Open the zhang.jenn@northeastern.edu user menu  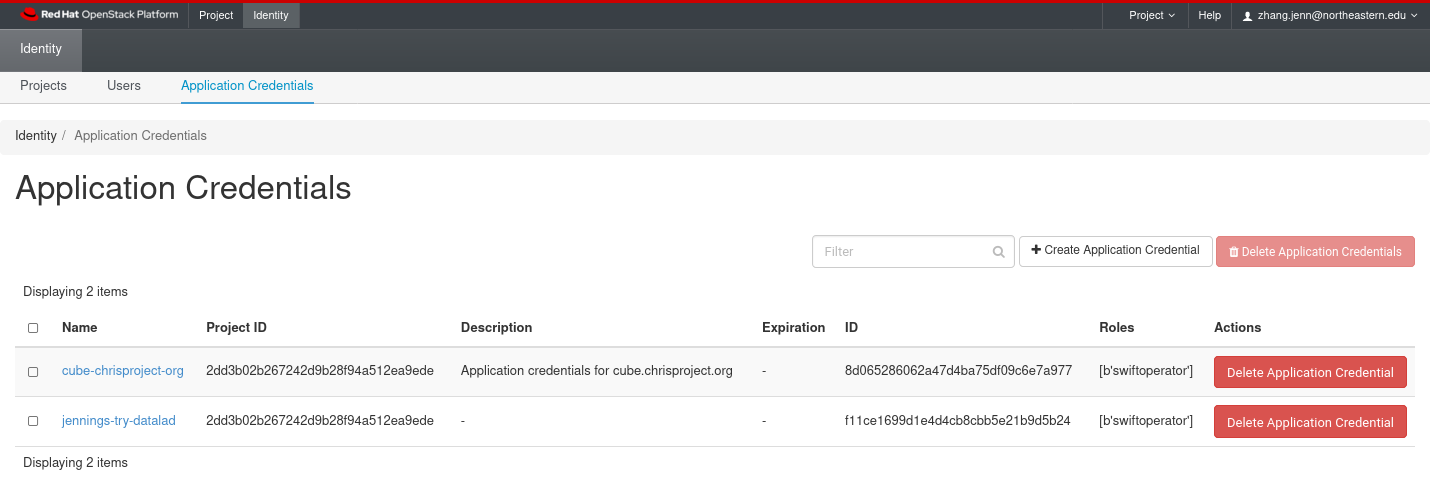(1329, 15)
